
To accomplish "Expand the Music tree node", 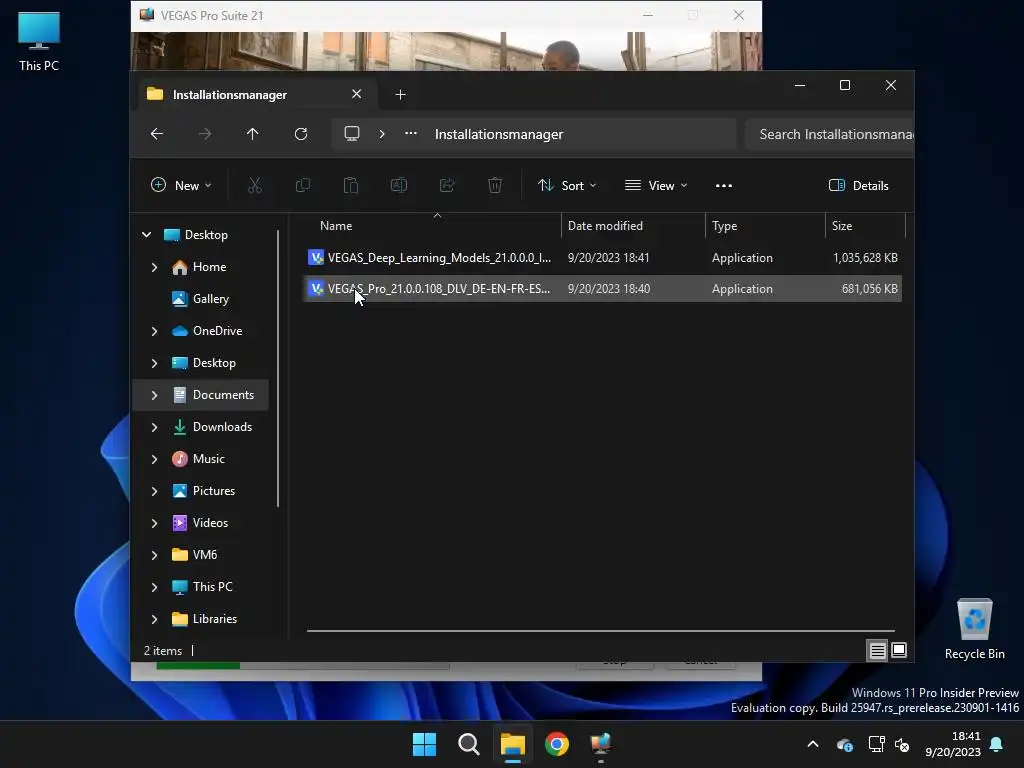I will [x=154, y=459].
